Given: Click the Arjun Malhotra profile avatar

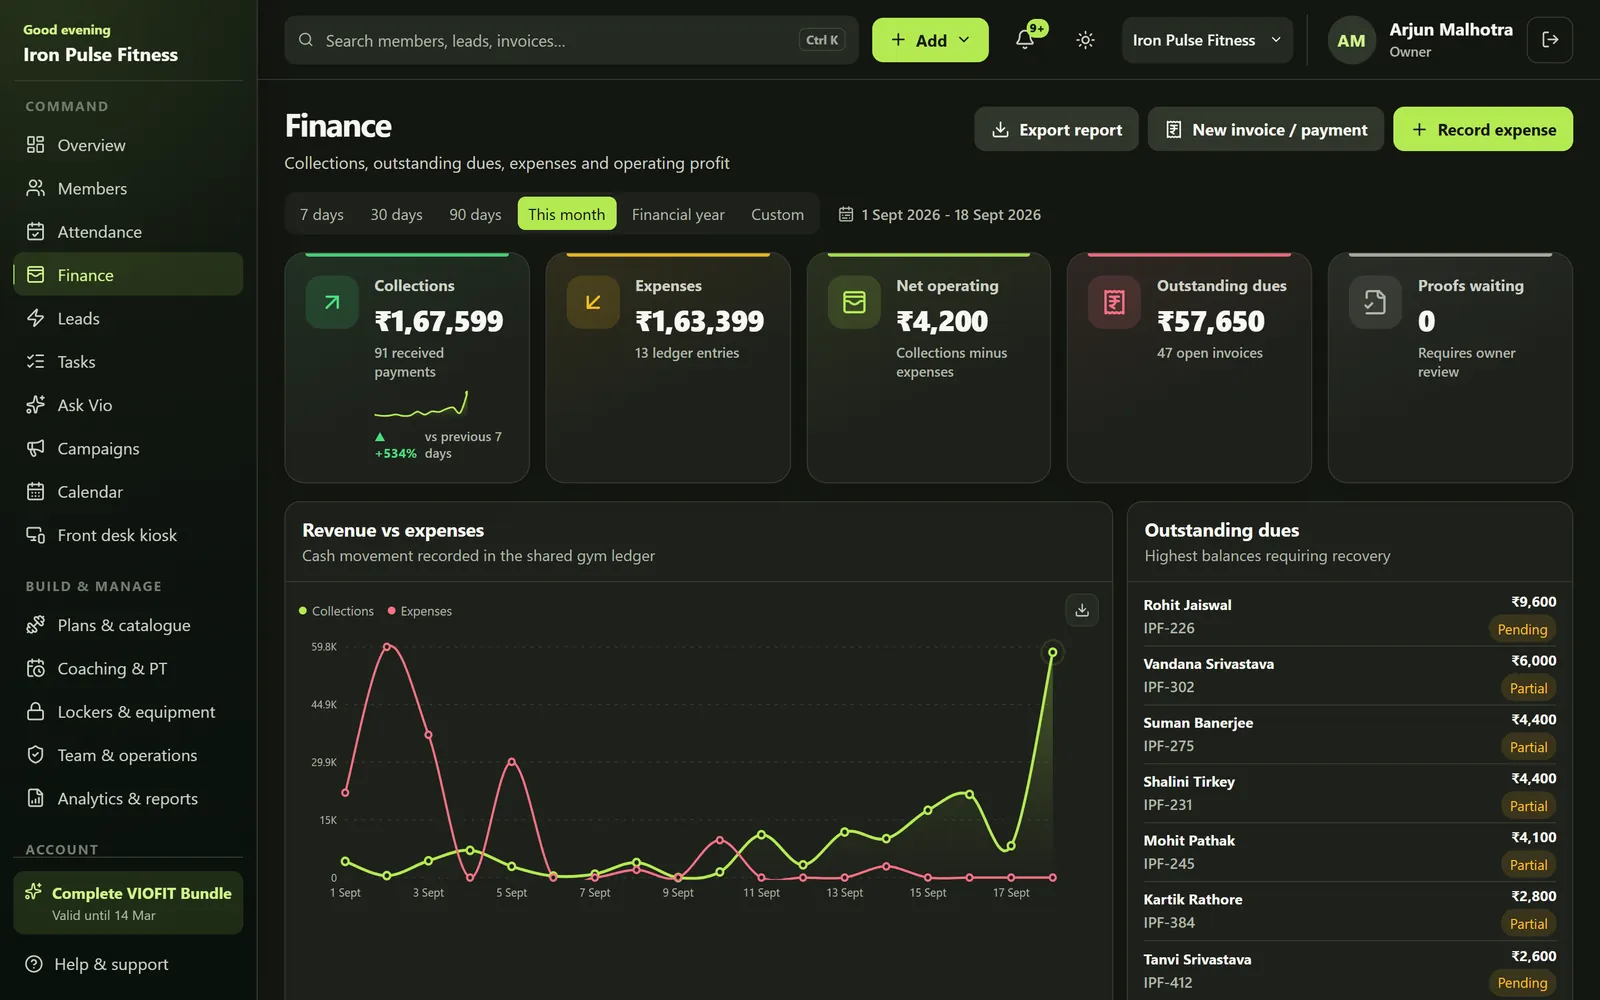Looking at the screenshot, I should click(1351, 41).
